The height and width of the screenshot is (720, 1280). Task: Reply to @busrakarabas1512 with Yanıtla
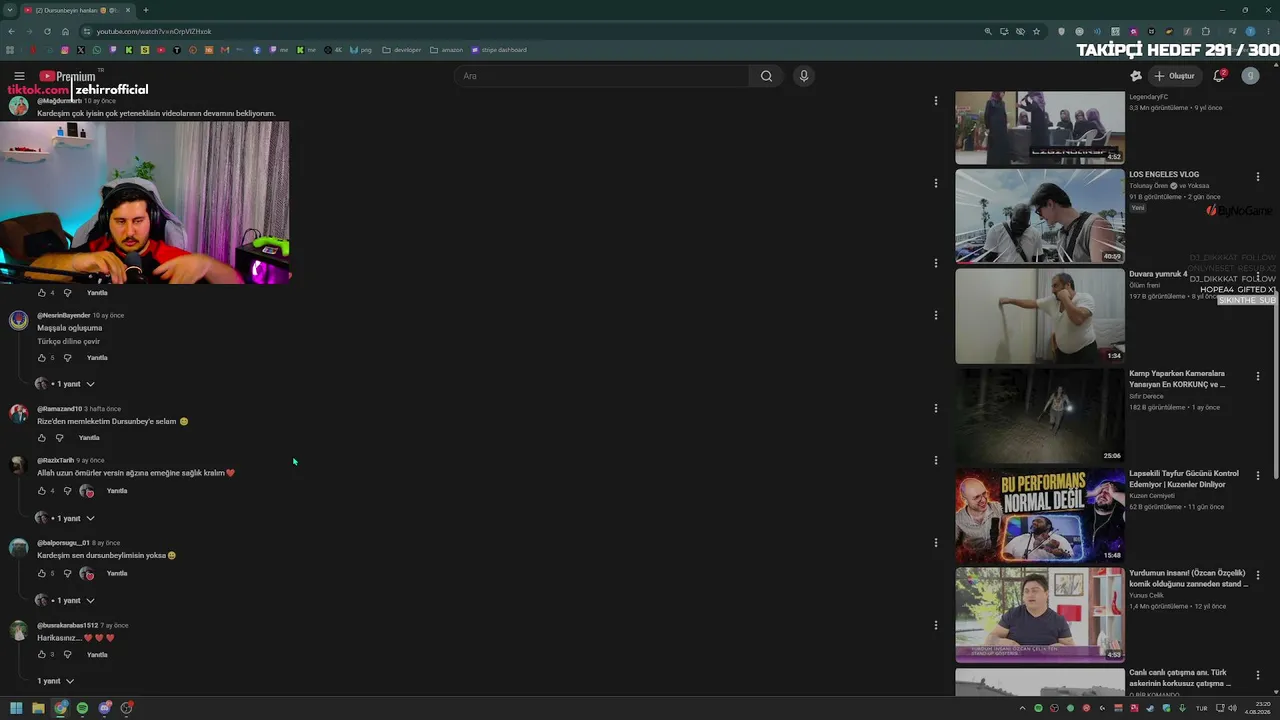(97, 655)
